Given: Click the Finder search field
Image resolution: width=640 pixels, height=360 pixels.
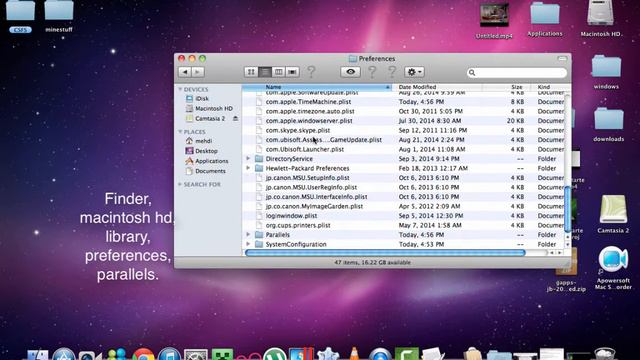Looking at the screenshot, I should point(517,73).
